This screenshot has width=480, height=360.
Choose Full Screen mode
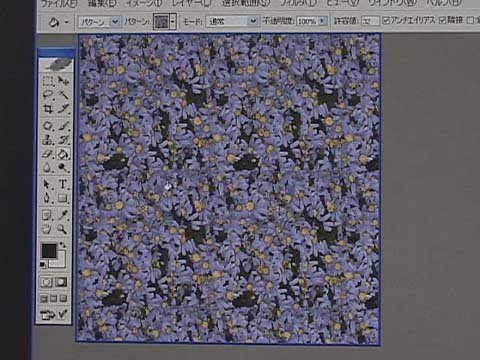point(63,298)
